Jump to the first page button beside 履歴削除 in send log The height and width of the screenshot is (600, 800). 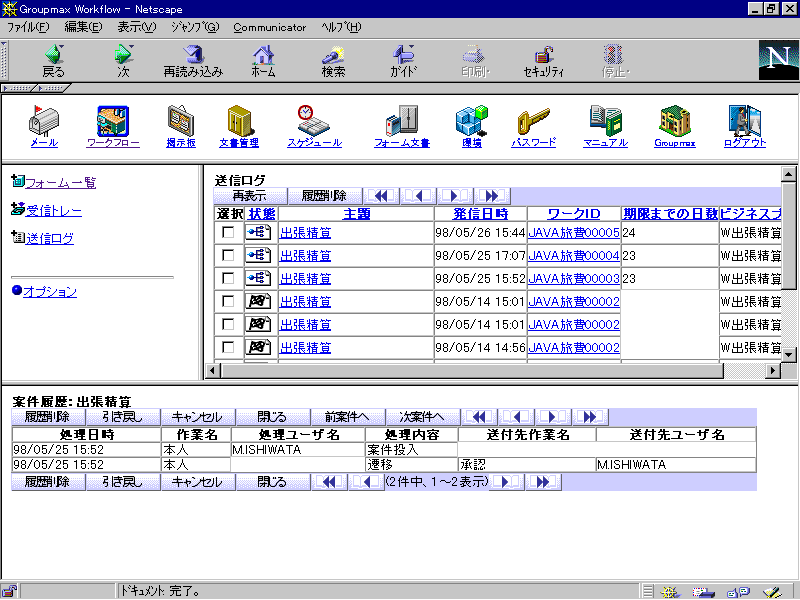click(x=381, y=196)
